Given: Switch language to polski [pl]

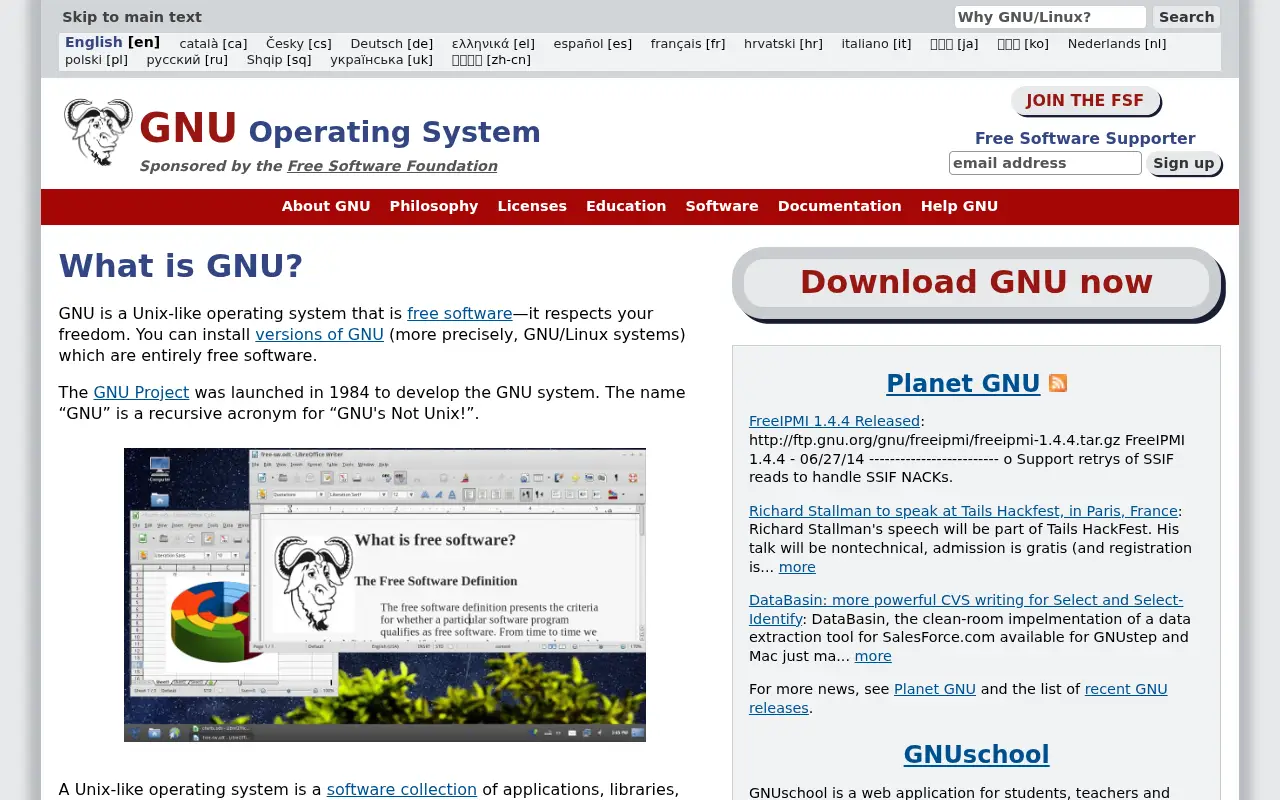Looking at the screenshot, I should point(97,60).
